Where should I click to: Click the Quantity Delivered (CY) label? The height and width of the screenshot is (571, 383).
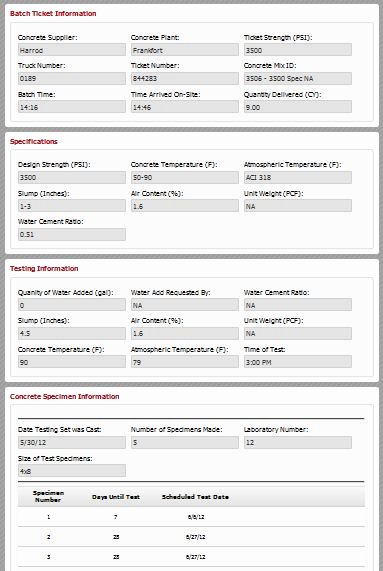[283, 94]
